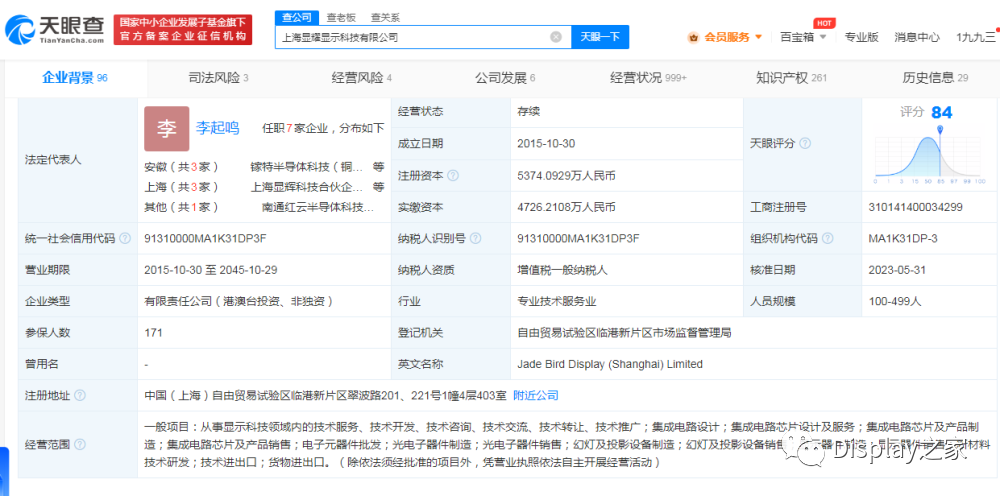Select the 查老板 search mode
Viewport: 1000px width, 496px height.
341,17
